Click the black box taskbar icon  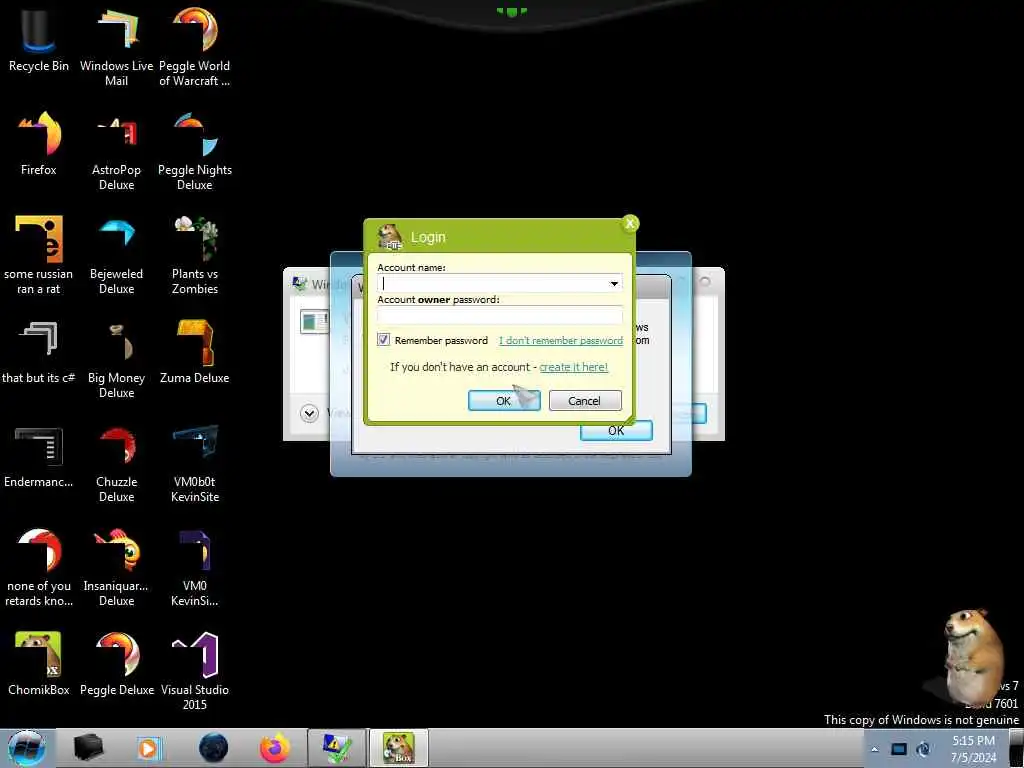(x=88, y=748)
